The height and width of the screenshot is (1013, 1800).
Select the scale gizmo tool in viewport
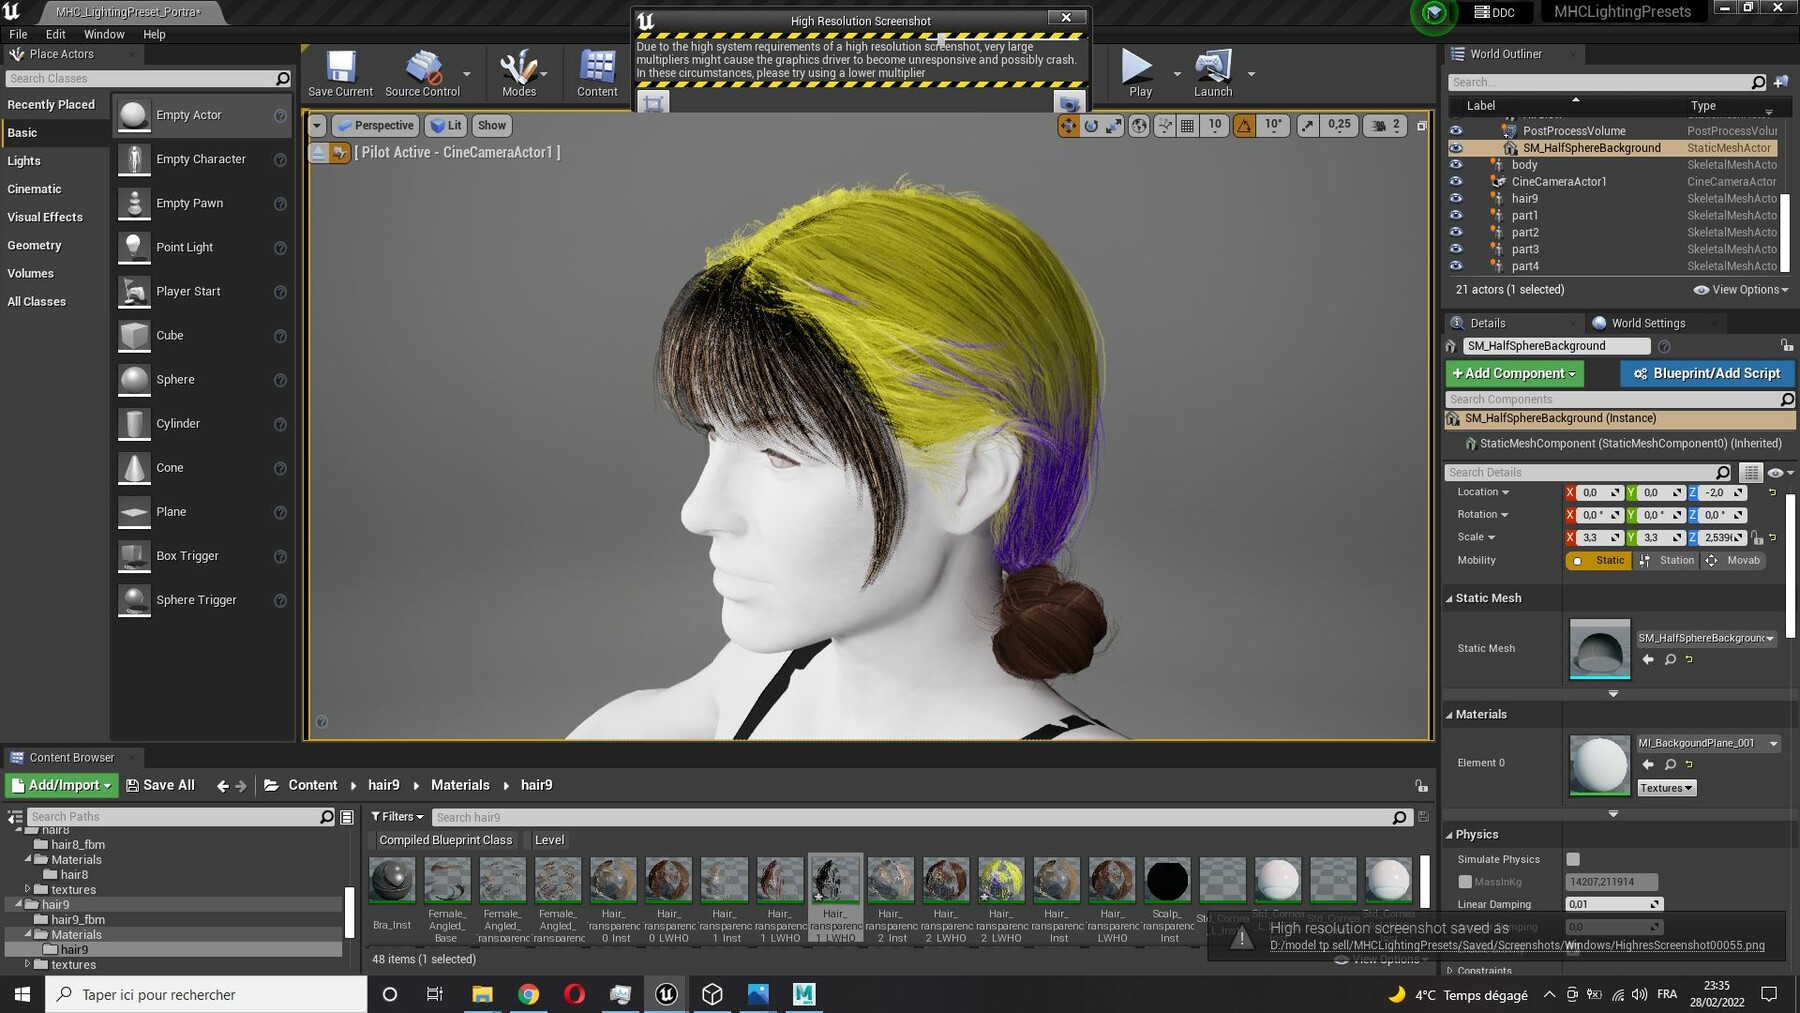pos(1114,125)
